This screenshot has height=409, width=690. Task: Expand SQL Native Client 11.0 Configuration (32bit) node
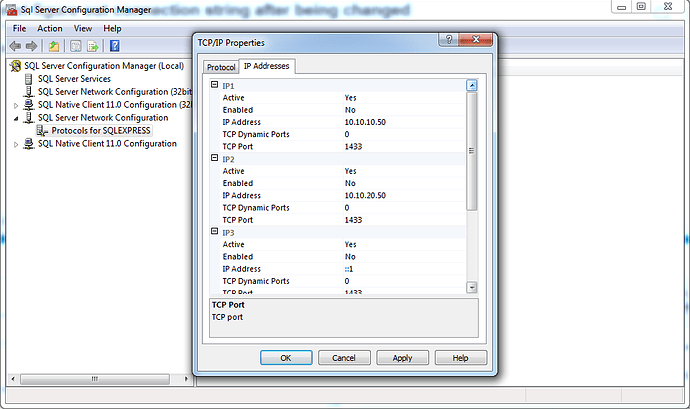point(16,106)
